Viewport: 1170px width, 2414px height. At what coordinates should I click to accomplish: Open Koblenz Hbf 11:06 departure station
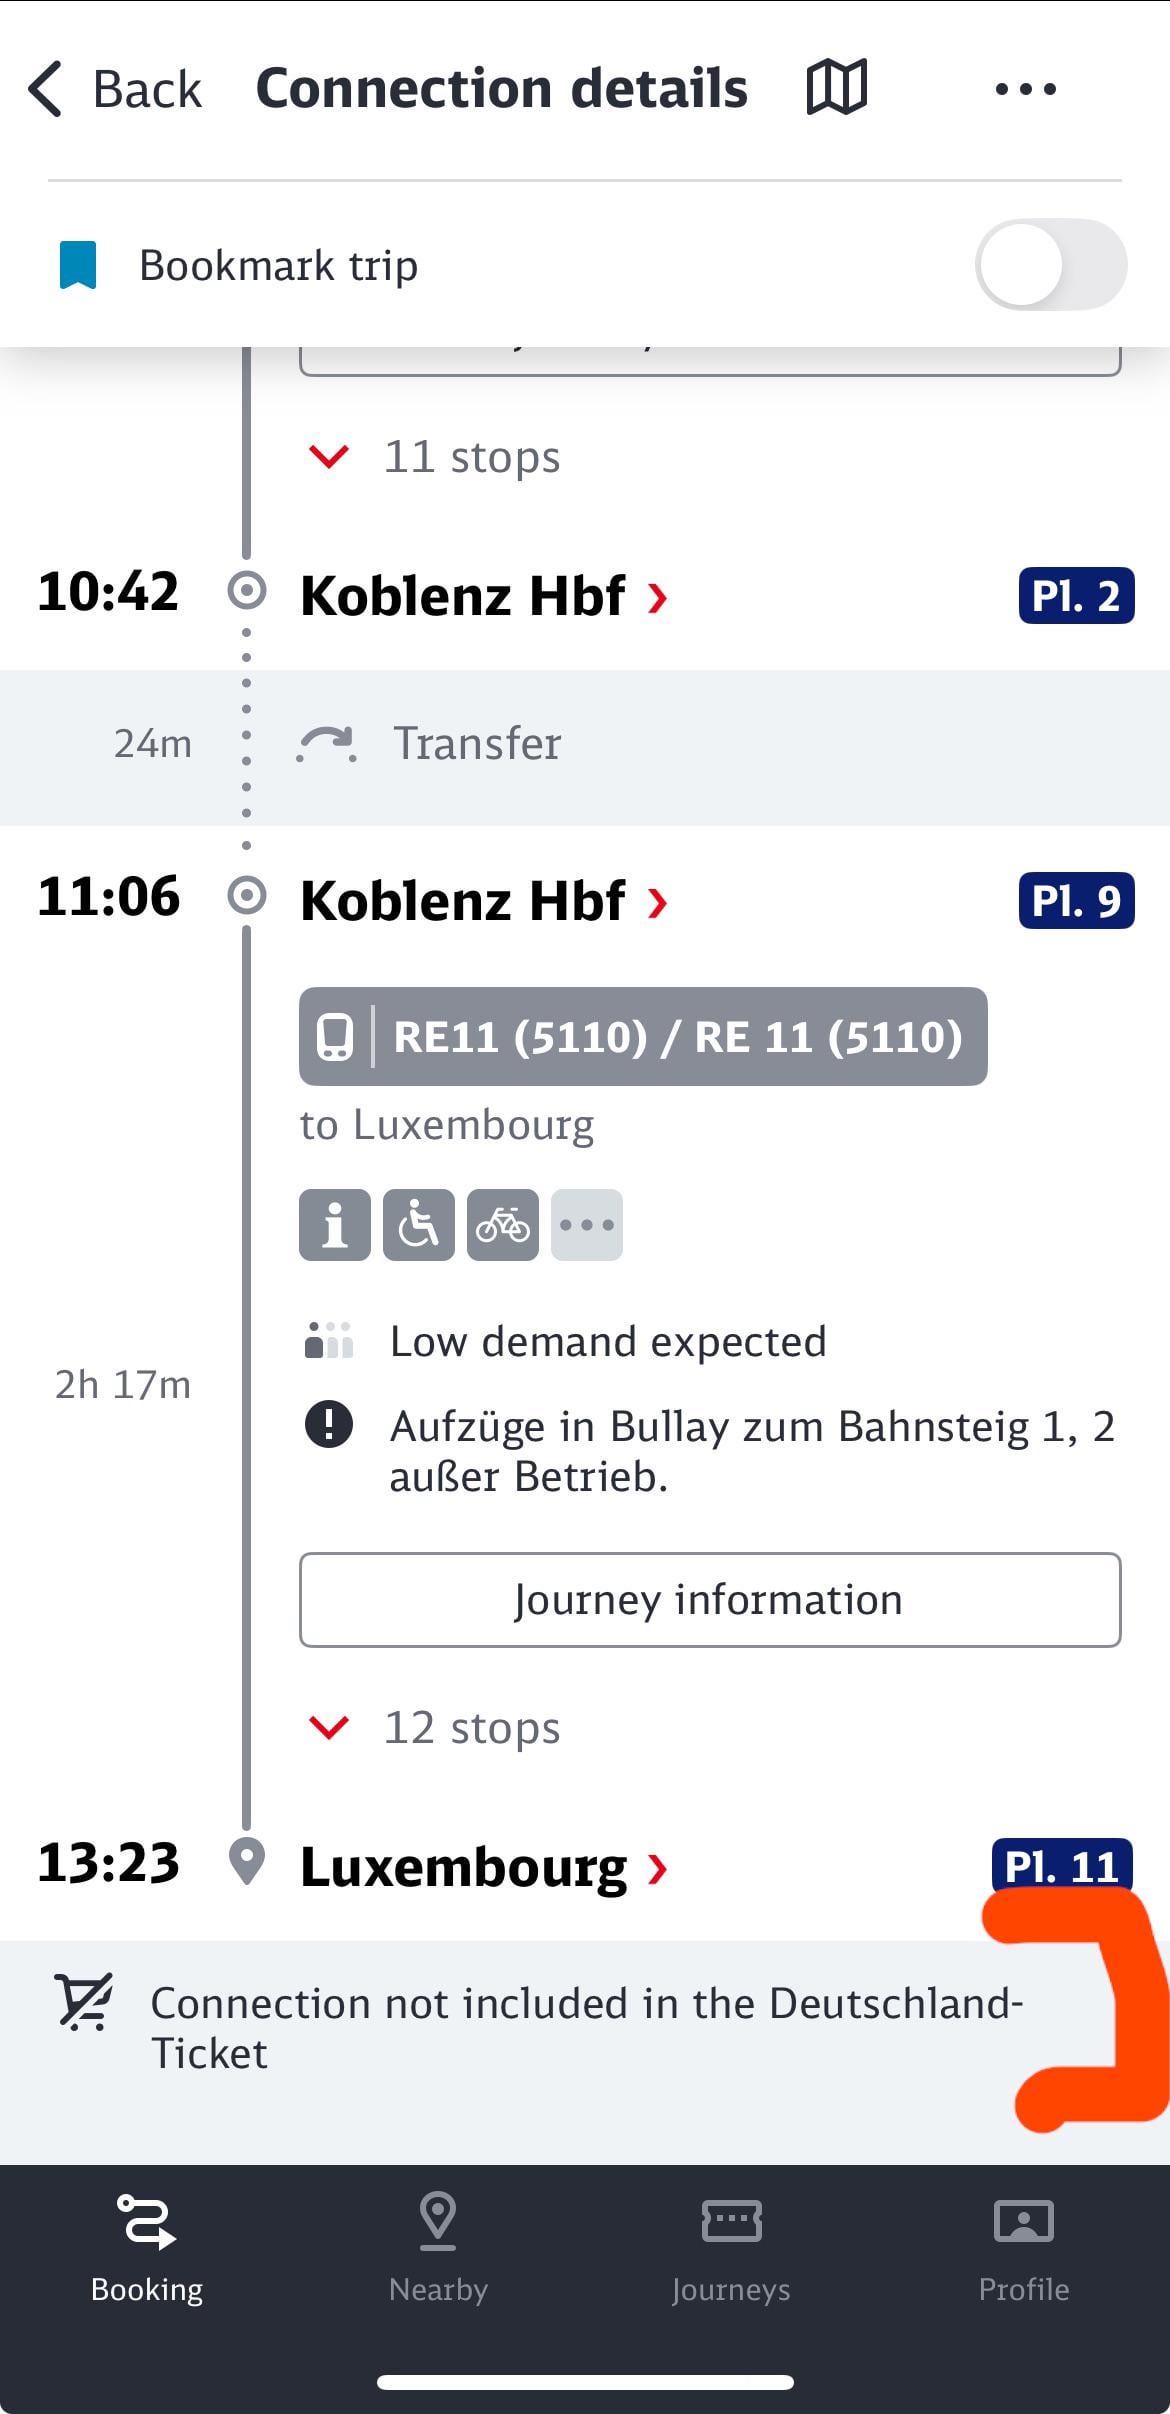click(482, 900)
